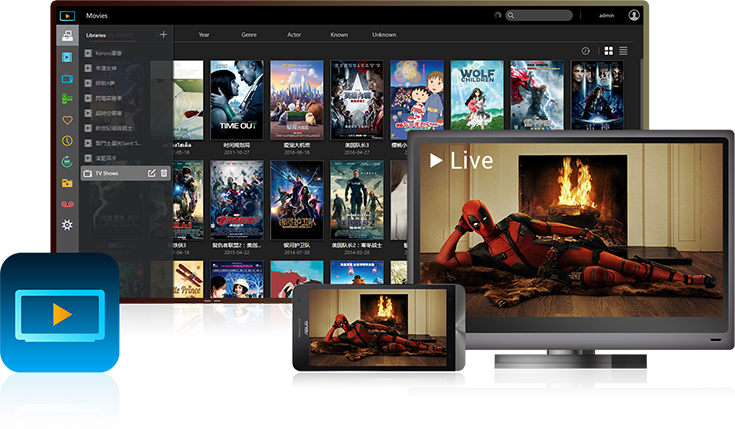Click the clock sort icon above posters
Viewport: 735px width, 429px height.
[585, 51]
